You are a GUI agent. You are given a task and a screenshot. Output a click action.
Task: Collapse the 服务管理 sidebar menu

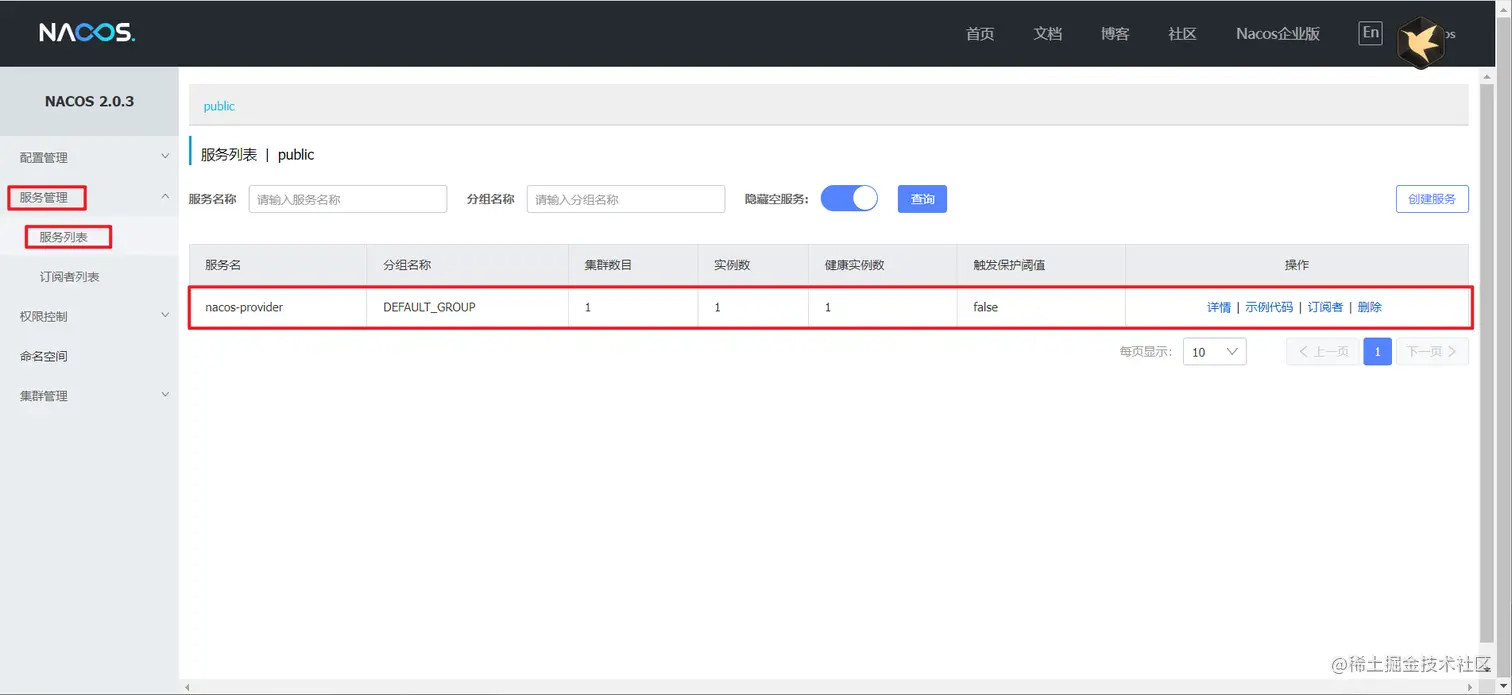[x=89, y=197]
